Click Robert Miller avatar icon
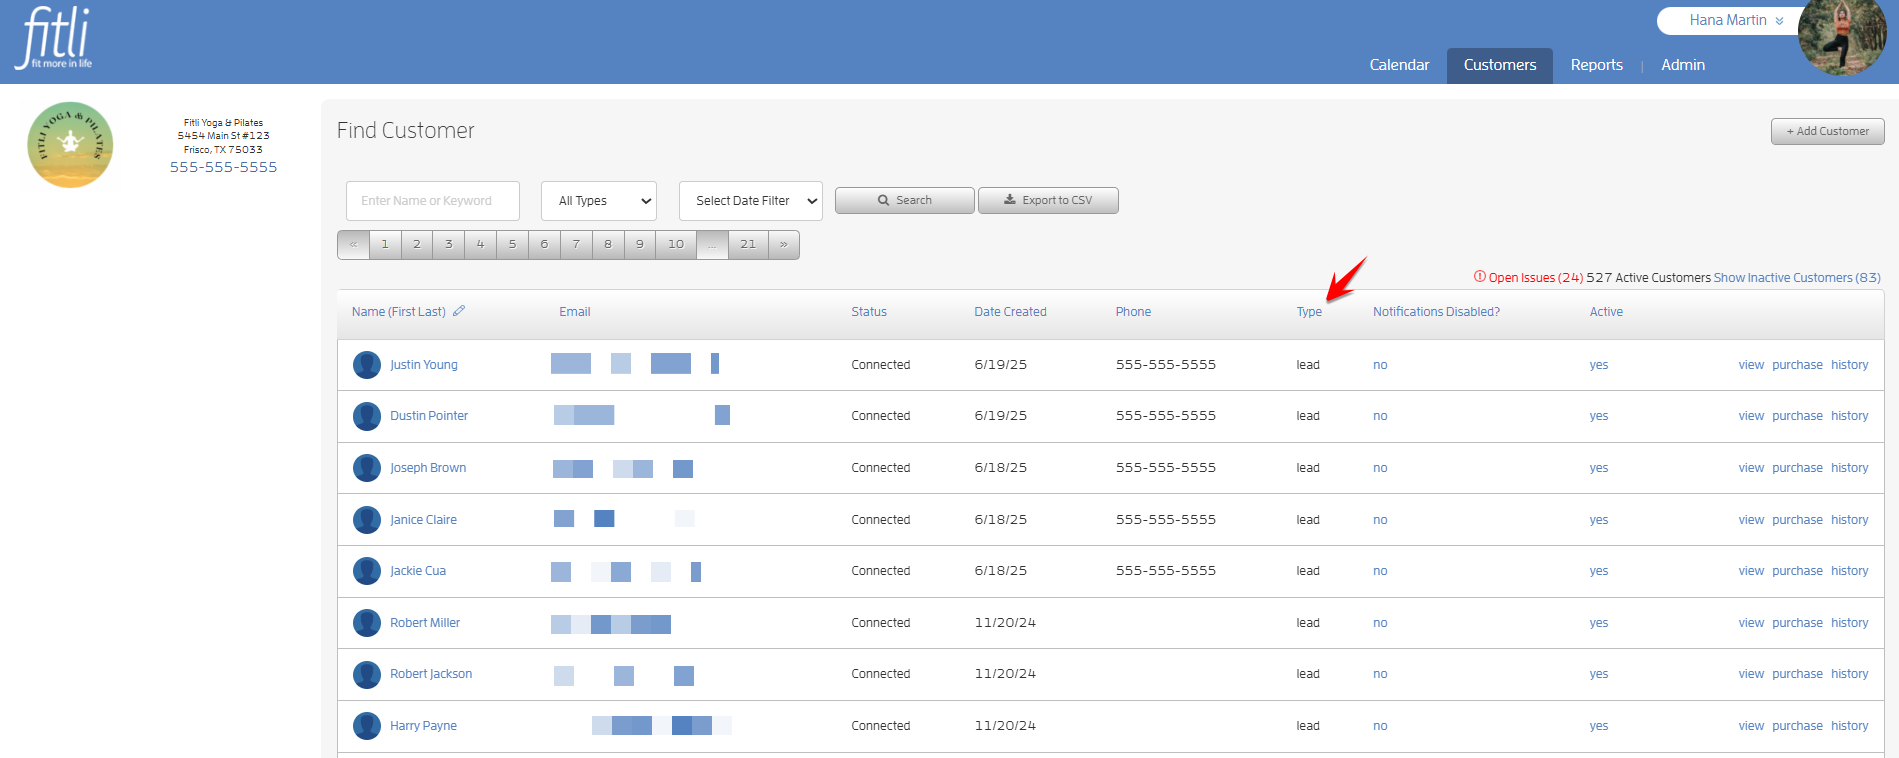 (x=367, y=623)
